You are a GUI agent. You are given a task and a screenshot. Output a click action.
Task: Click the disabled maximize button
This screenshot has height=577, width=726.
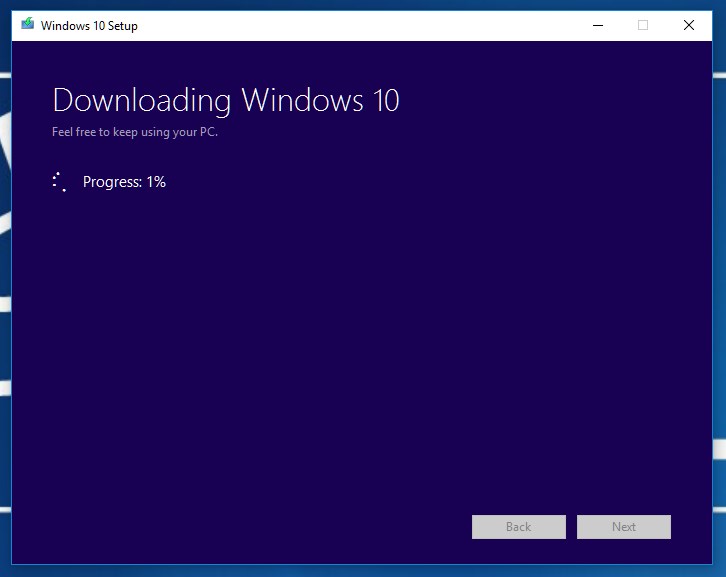point(643,25)
